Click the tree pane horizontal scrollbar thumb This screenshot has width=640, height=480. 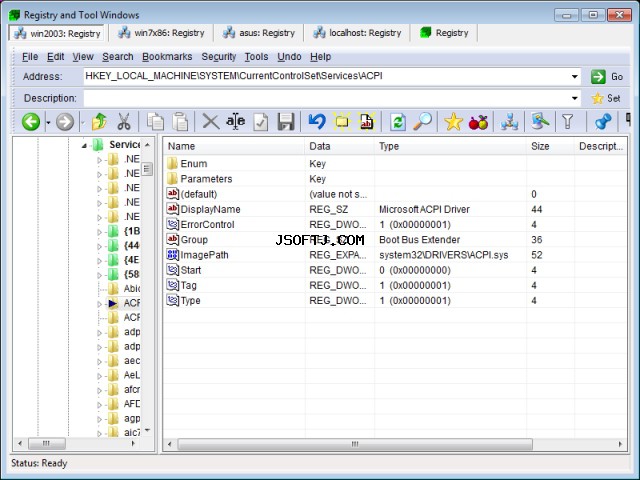click(x=46, y=443)
